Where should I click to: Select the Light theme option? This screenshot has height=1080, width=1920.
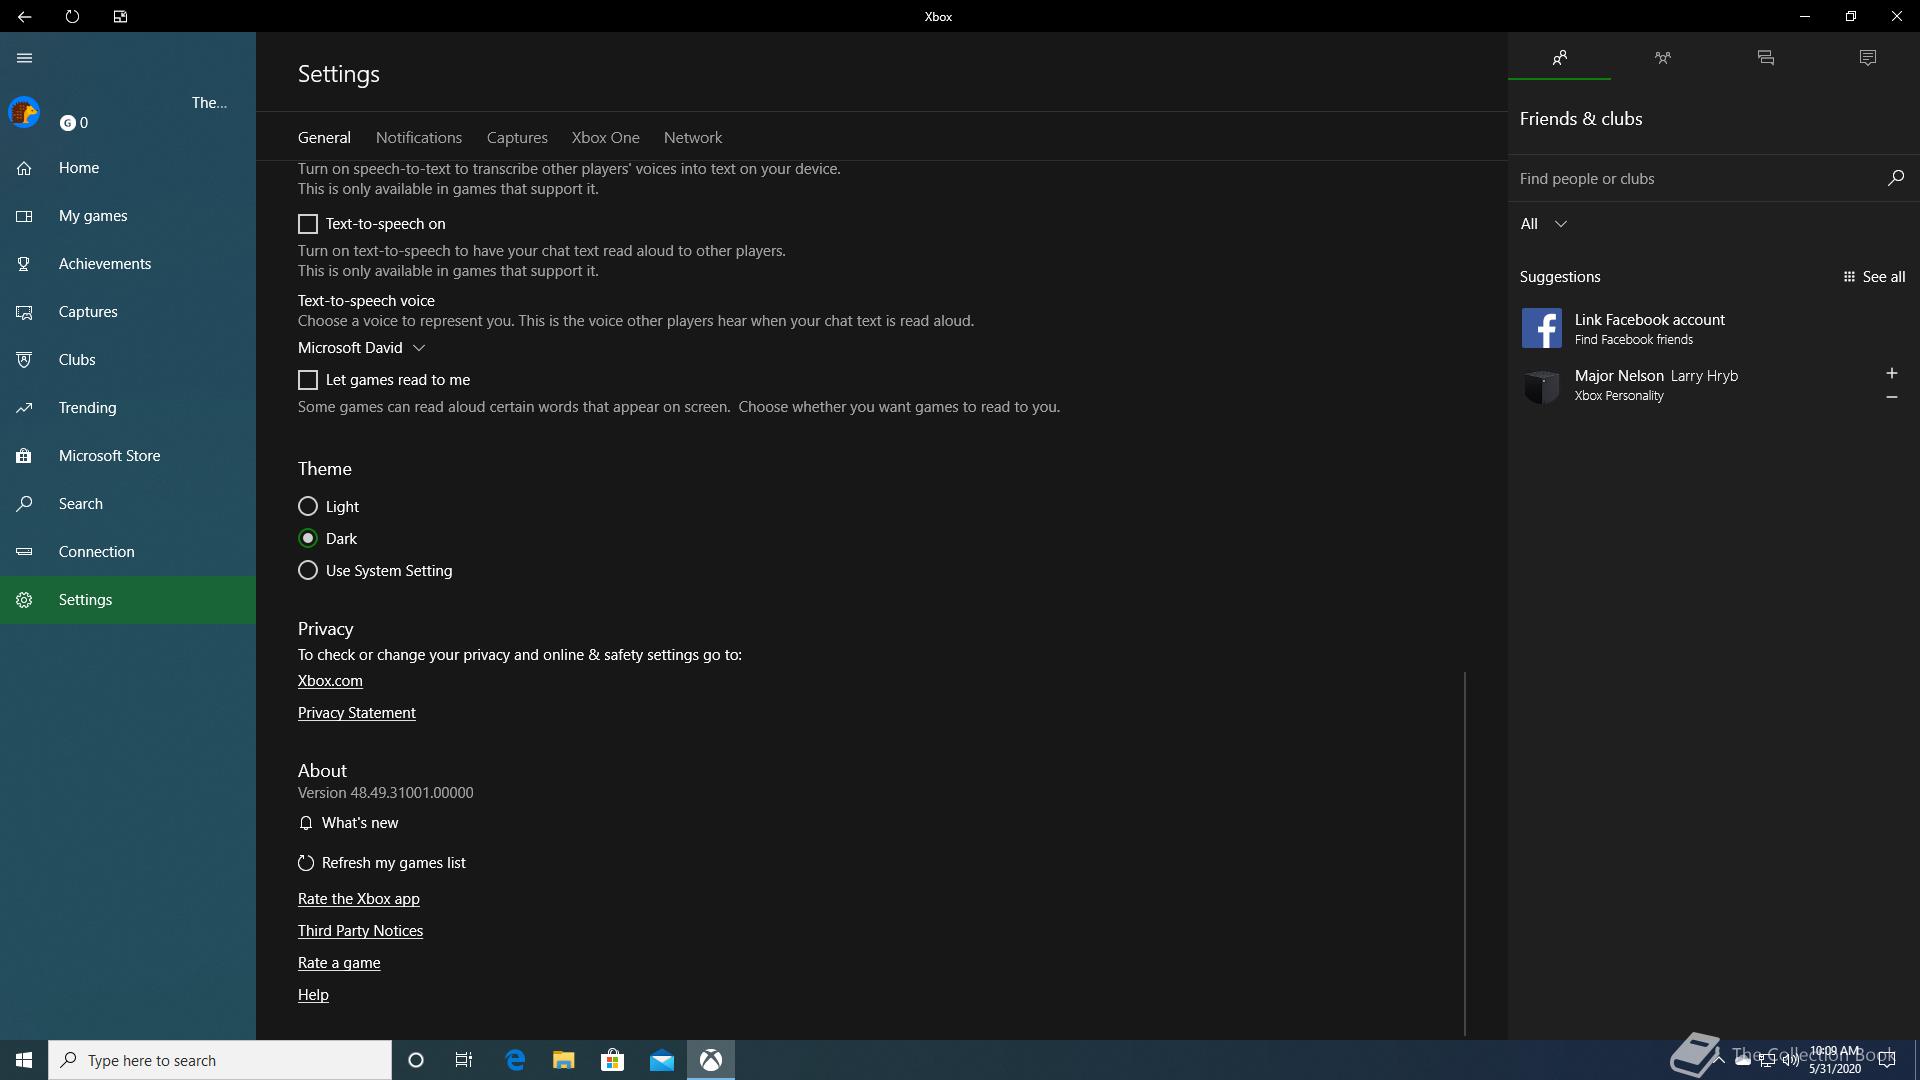(x=308, y=507)
